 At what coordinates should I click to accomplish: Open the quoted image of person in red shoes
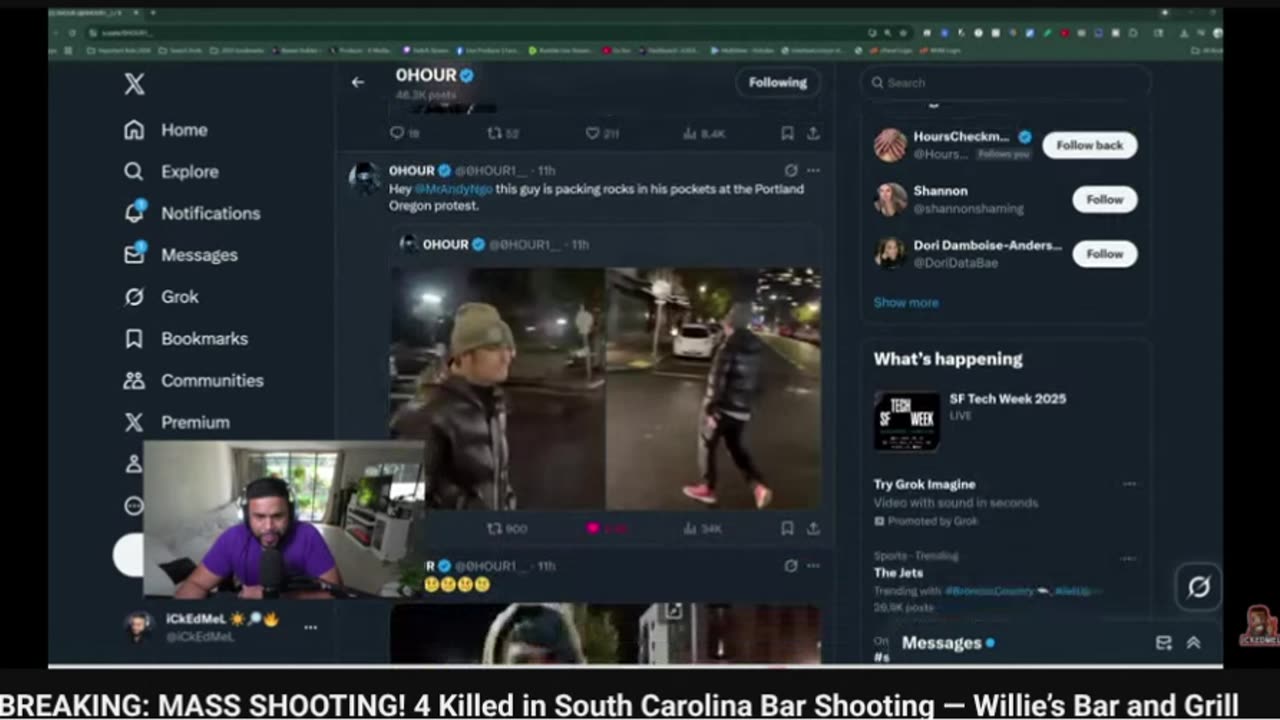pyautogui.click(x=714, y=388)
